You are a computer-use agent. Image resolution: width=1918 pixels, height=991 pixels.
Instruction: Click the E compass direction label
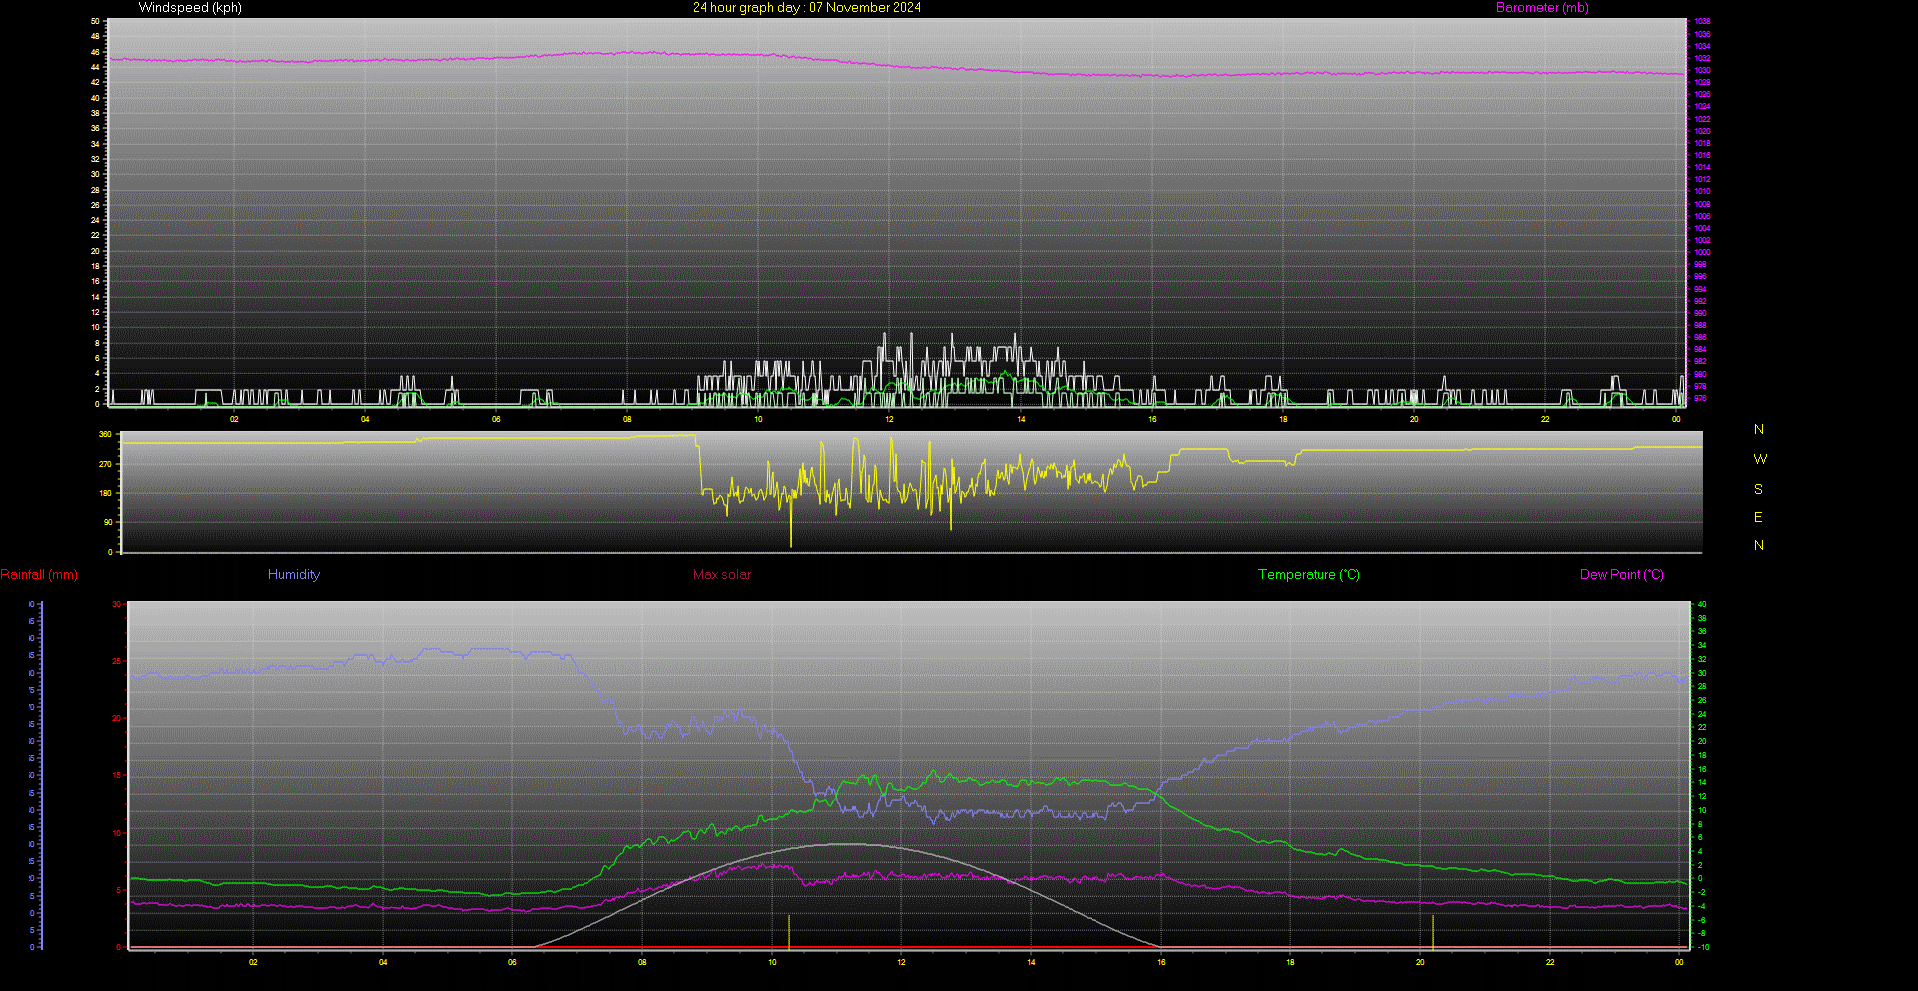[1758, 517]
